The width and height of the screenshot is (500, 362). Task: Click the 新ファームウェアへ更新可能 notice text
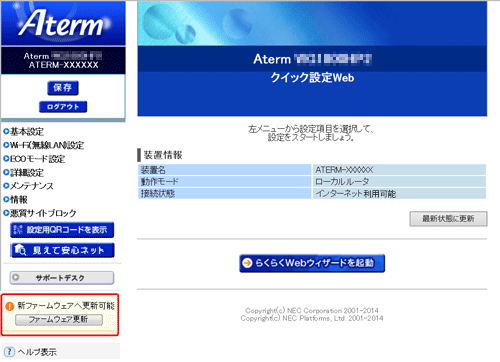click(x=66, y=305)
